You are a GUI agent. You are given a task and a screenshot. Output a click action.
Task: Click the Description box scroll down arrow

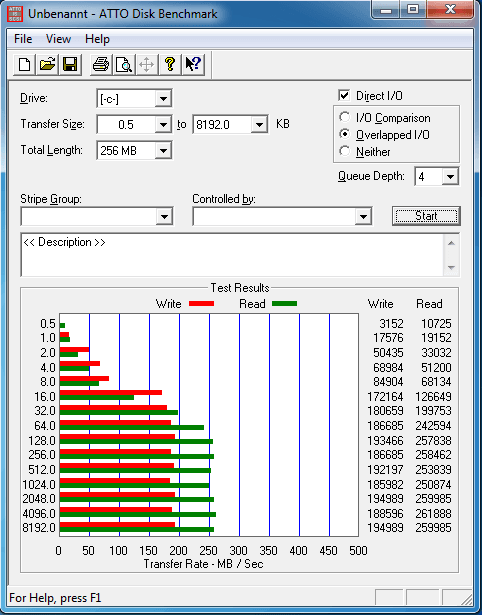[x=451, y=267]
